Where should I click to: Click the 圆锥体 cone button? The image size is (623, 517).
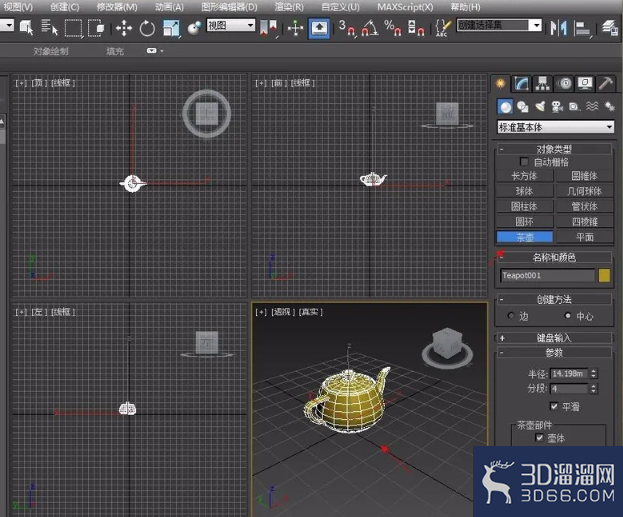584,176
